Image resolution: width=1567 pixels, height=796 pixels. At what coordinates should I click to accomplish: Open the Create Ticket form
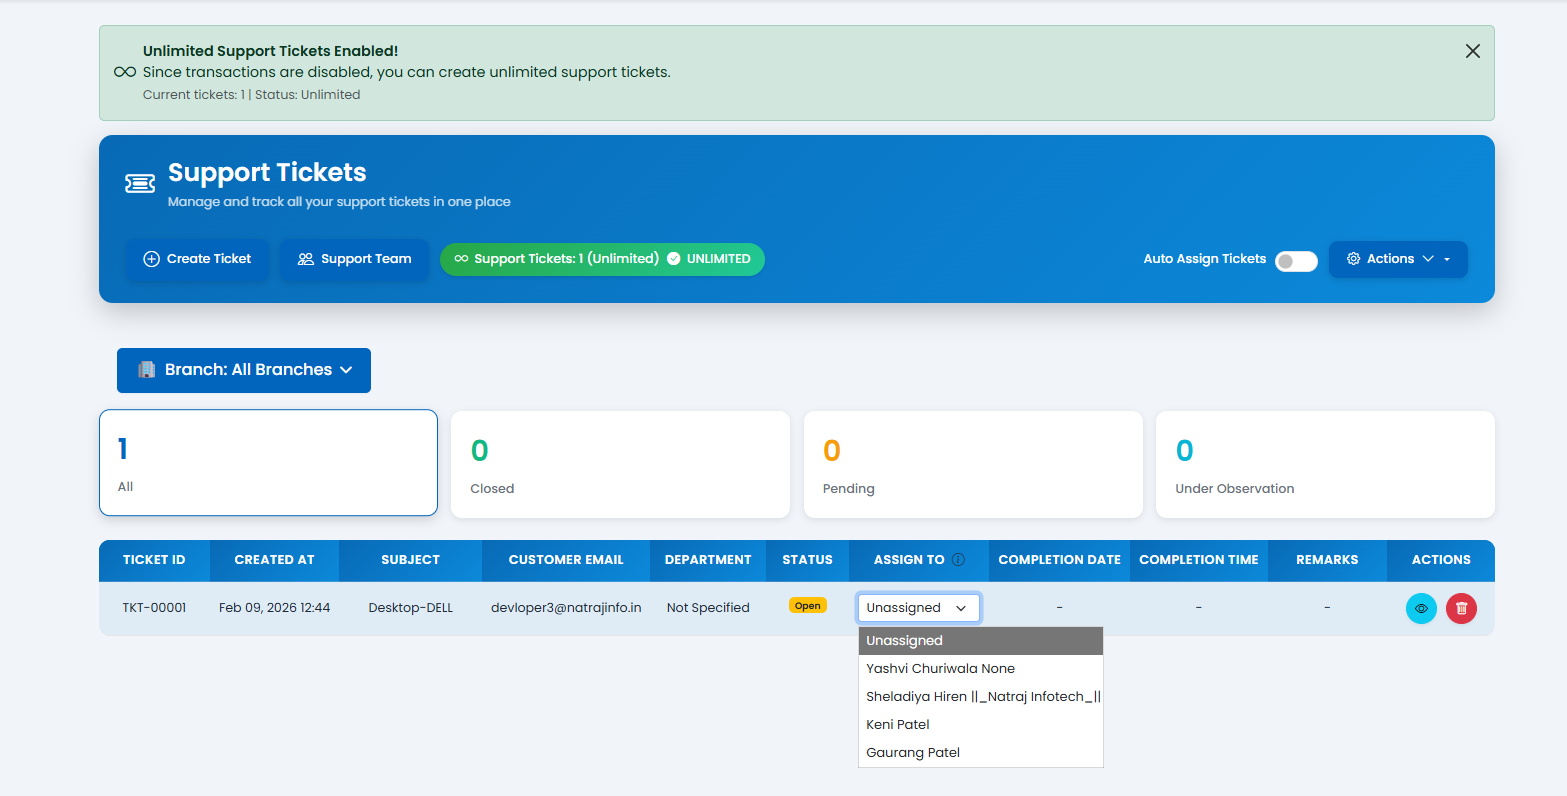pyautogui.click(x=197, y=259)
